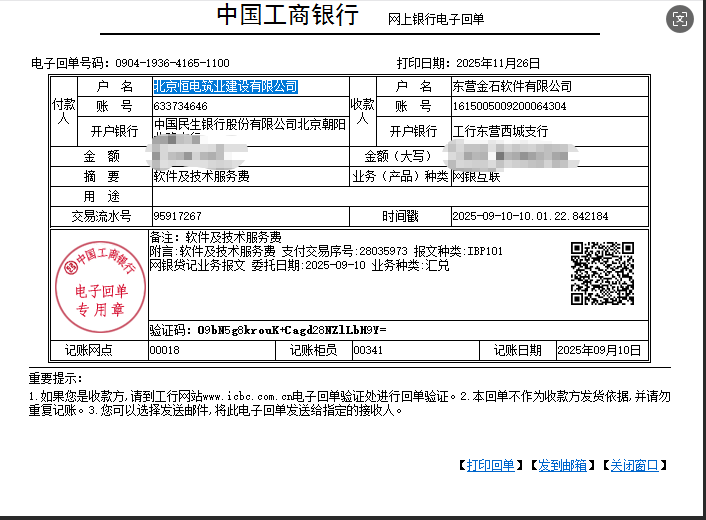Click the payee bank 工行东营西城支行
706x520 pixels.
click(500, 131)
